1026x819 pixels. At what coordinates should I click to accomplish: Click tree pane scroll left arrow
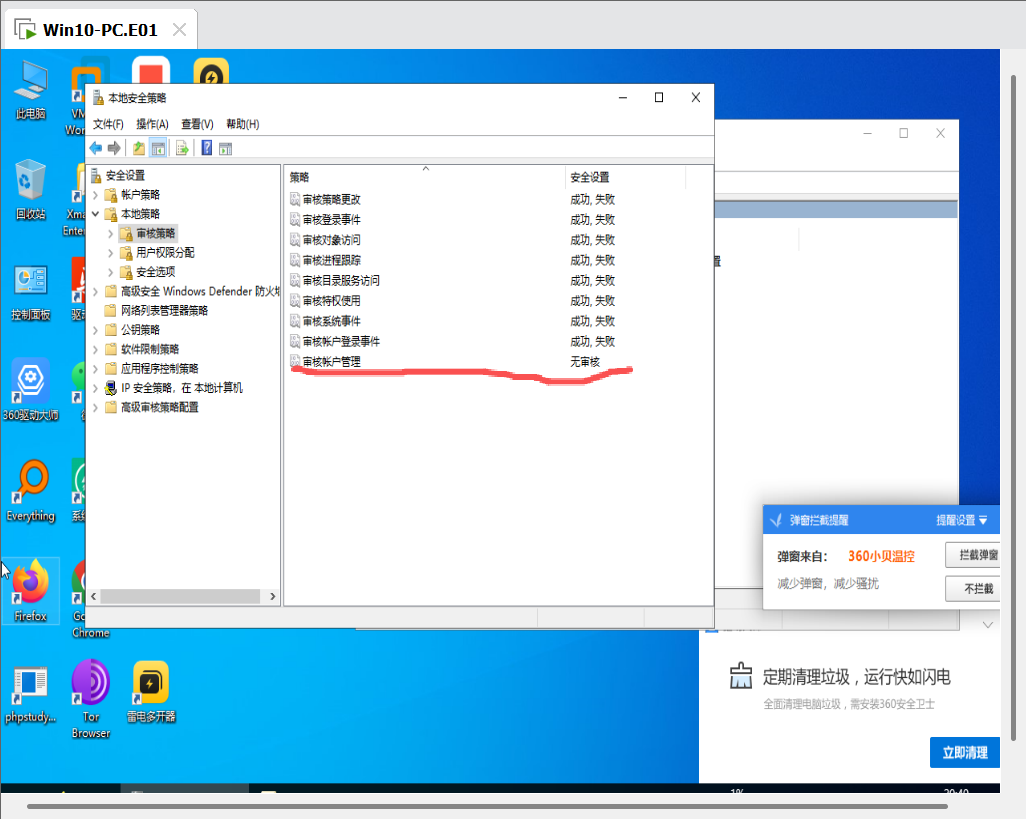94,597
